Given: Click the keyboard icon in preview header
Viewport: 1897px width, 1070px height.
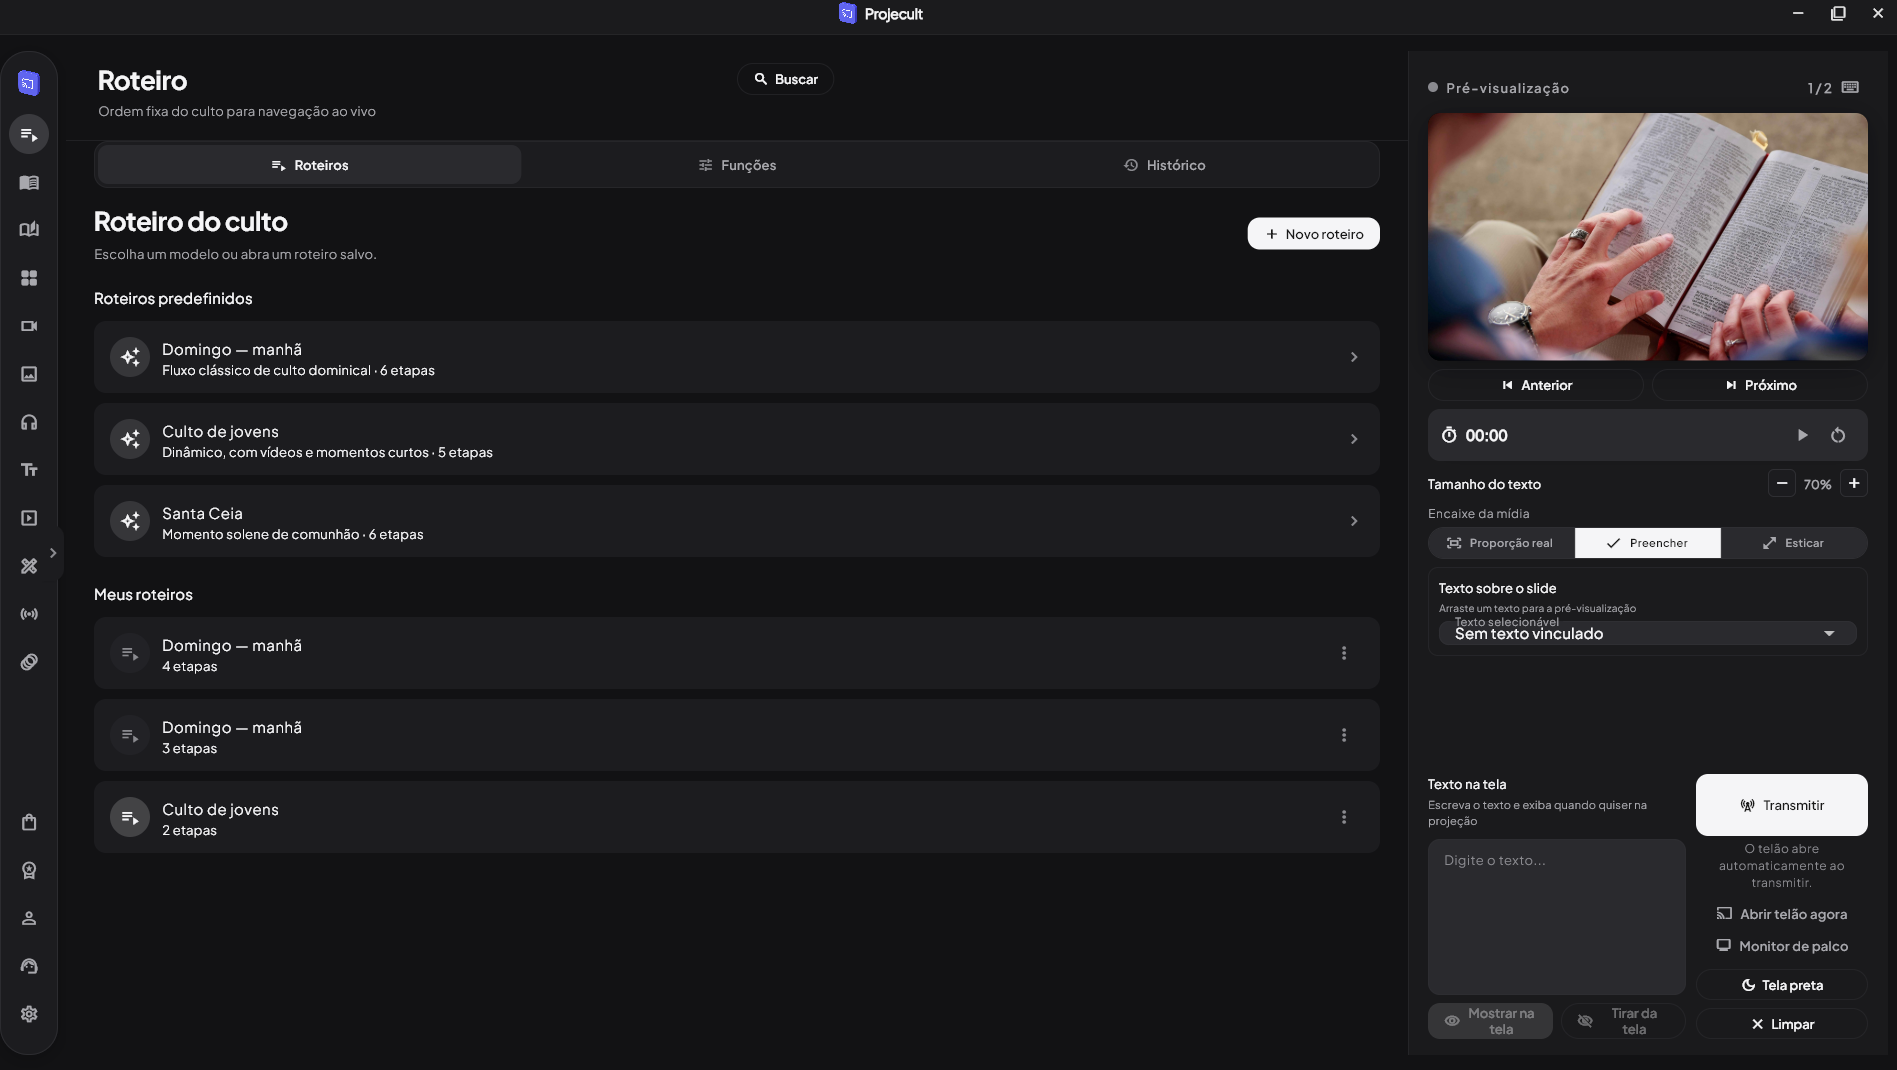Looking at the screenshot, I should [1850, 88].
